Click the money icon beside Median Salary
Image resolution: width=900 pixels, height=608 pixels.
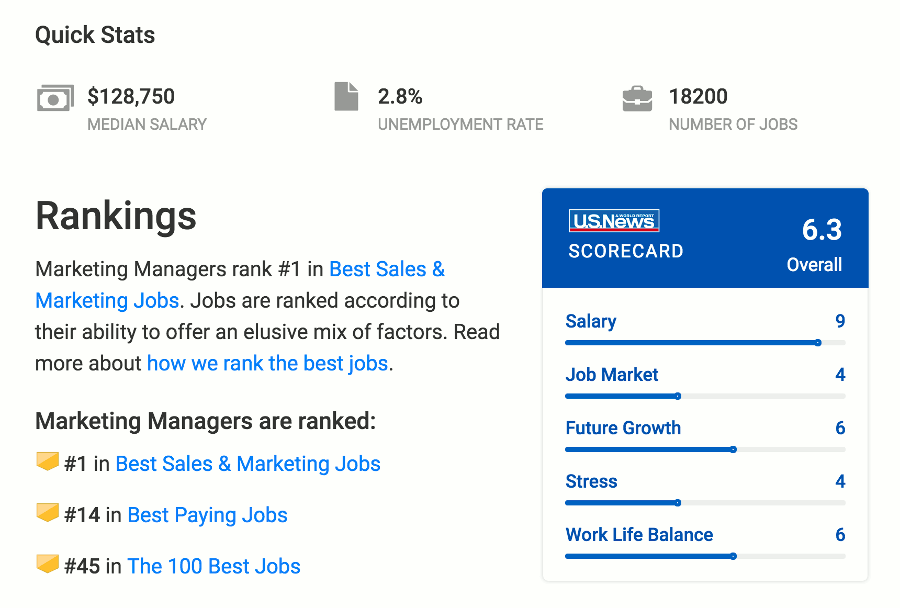point(55,97)
